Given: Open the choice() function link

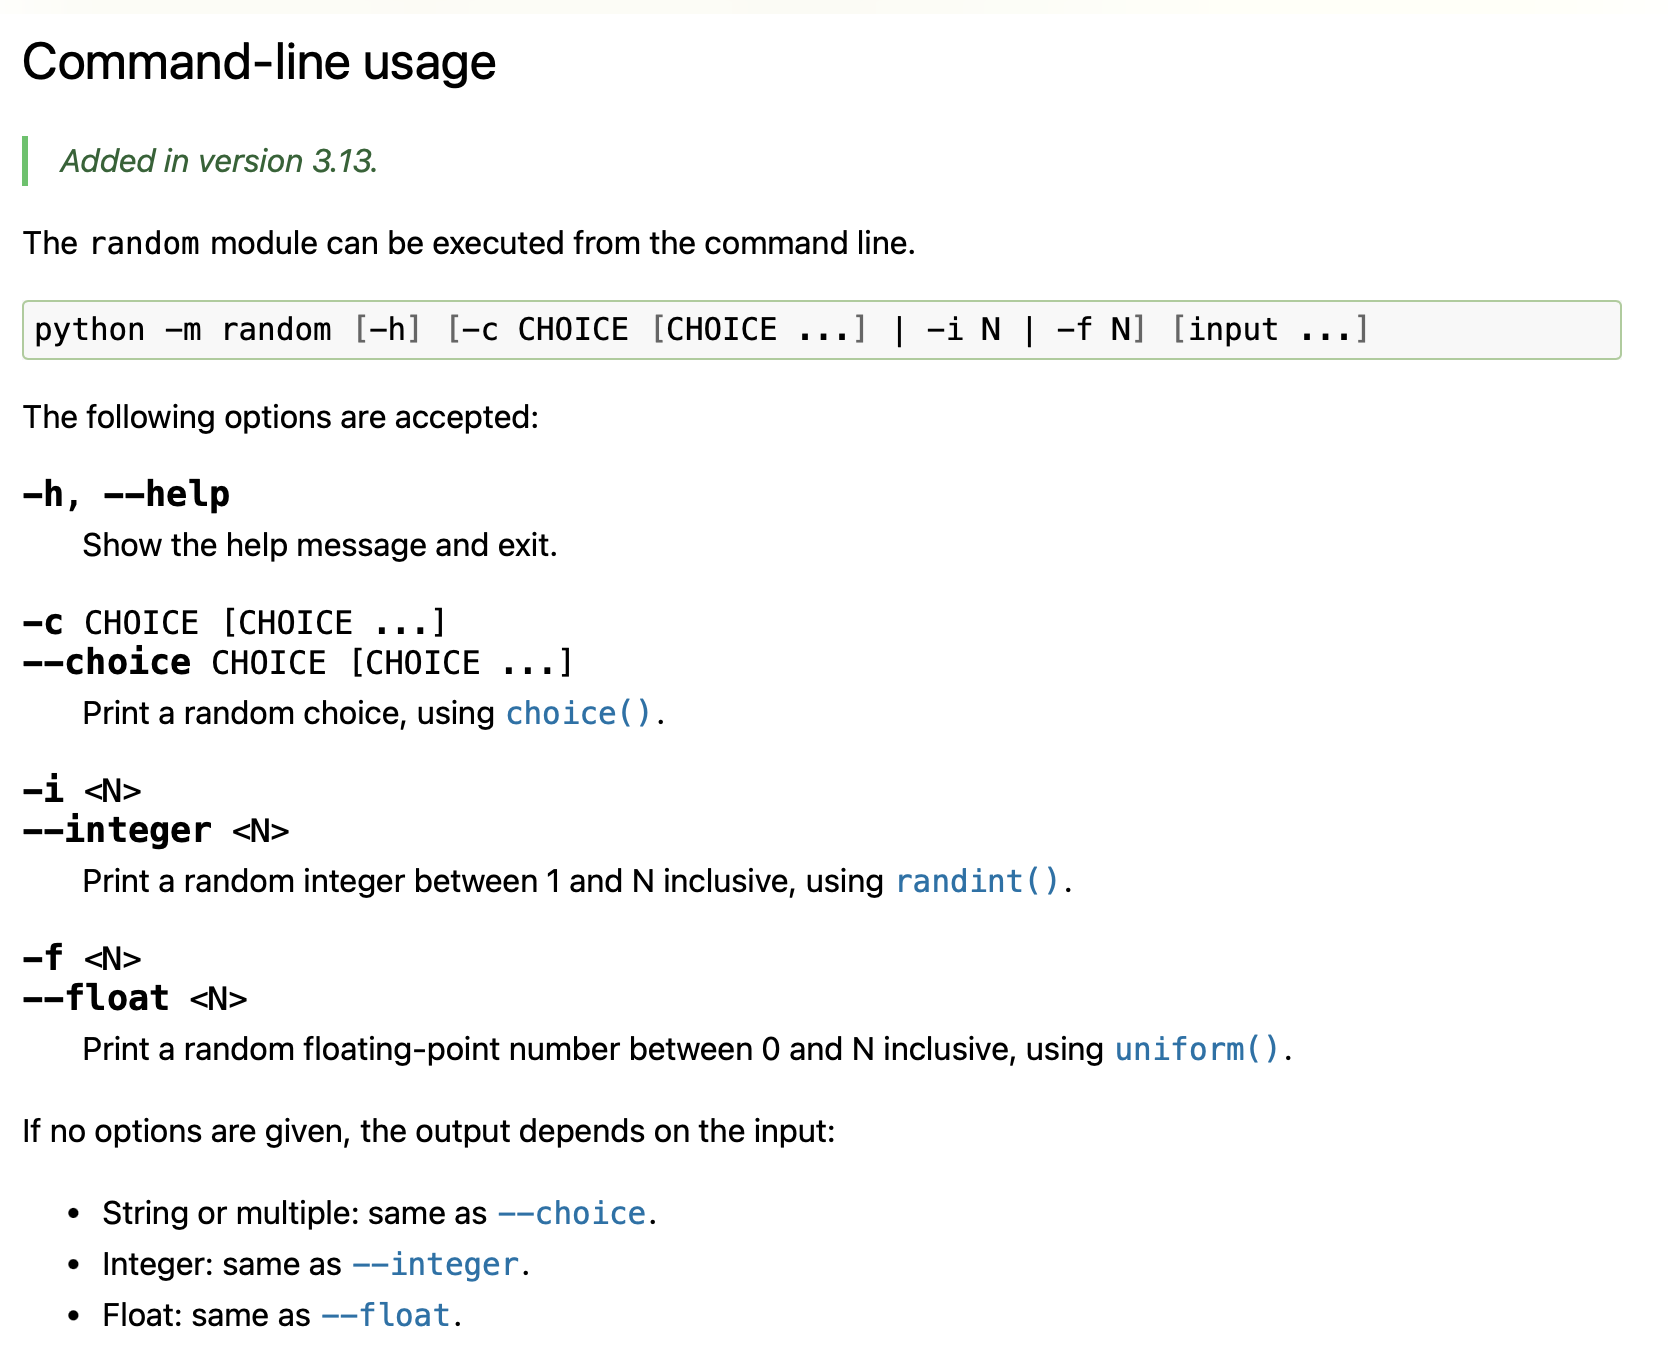Looking at the screenshot, I should point(578,714).
